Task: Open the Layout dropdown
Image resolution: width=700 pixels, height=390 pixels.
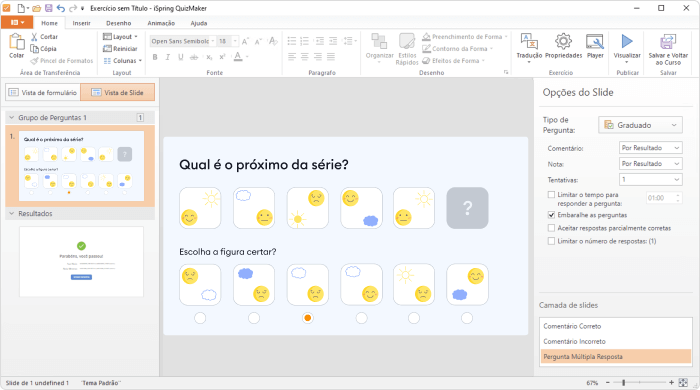Action: tap(120, 37)
